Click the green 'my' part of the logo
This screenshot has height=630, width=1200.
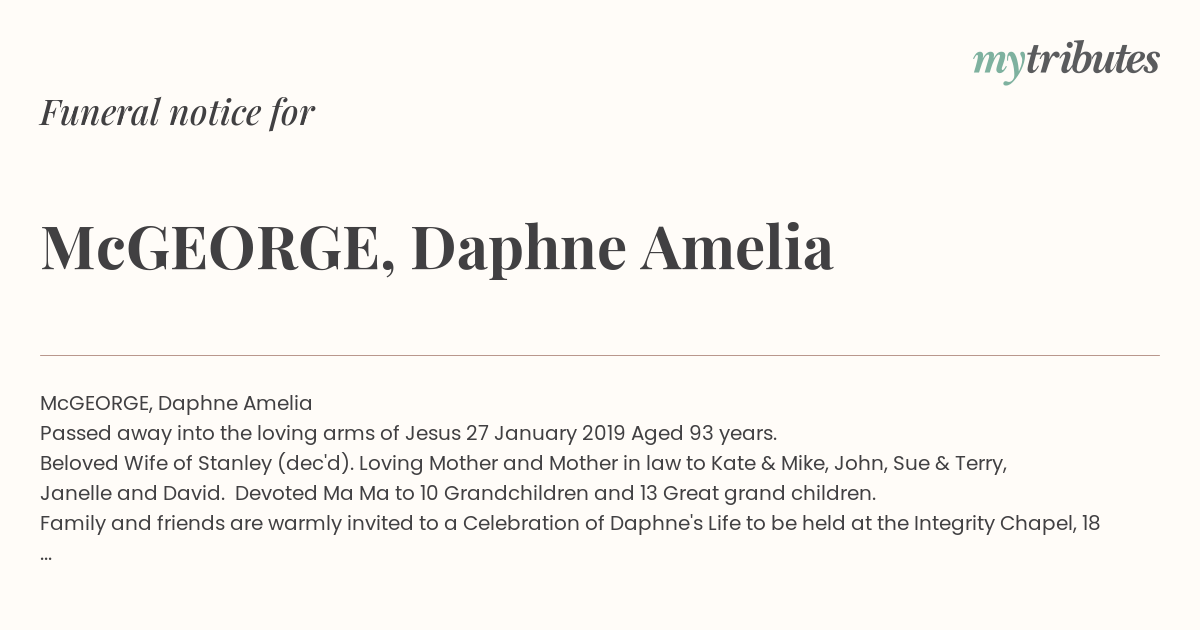pos(999,63)
